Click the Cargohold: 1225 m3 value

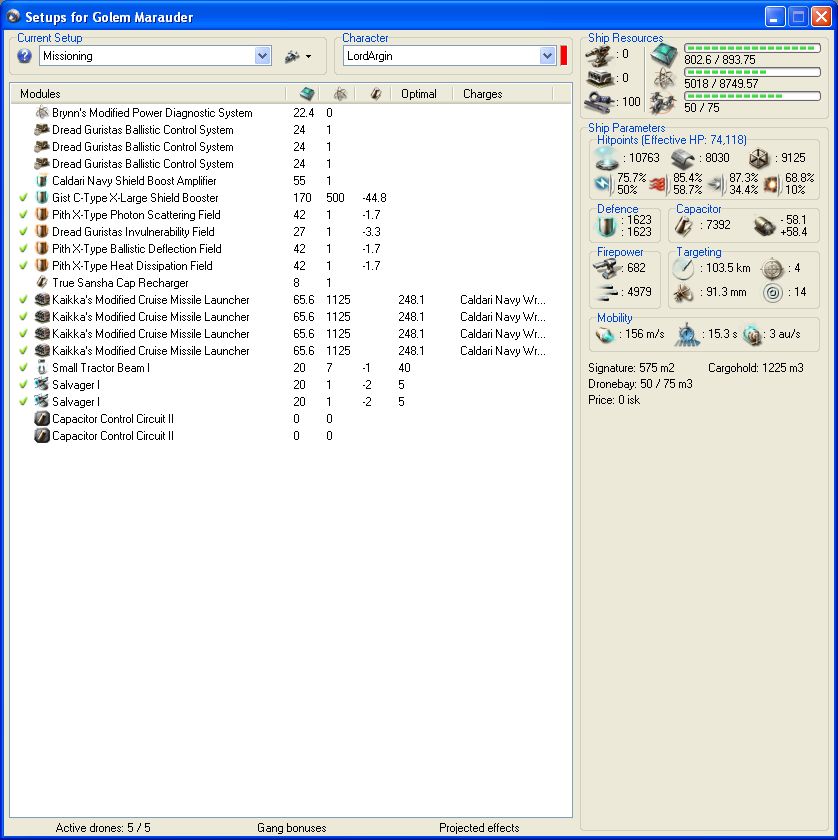coord(755,368)
